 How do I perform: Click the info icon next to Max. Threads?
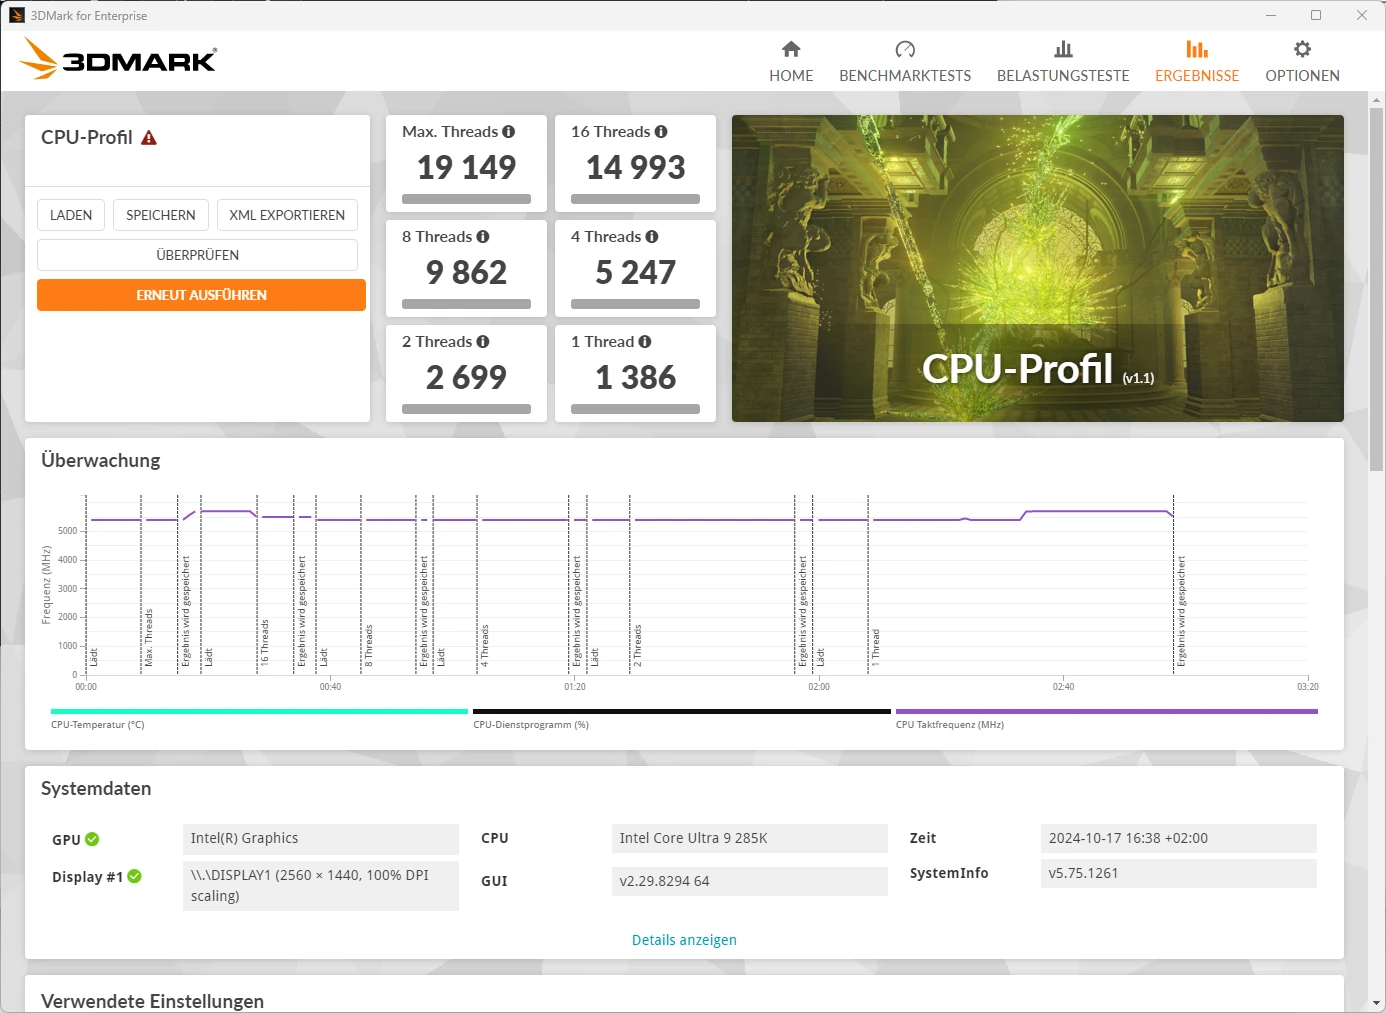[x=508, y=132]
